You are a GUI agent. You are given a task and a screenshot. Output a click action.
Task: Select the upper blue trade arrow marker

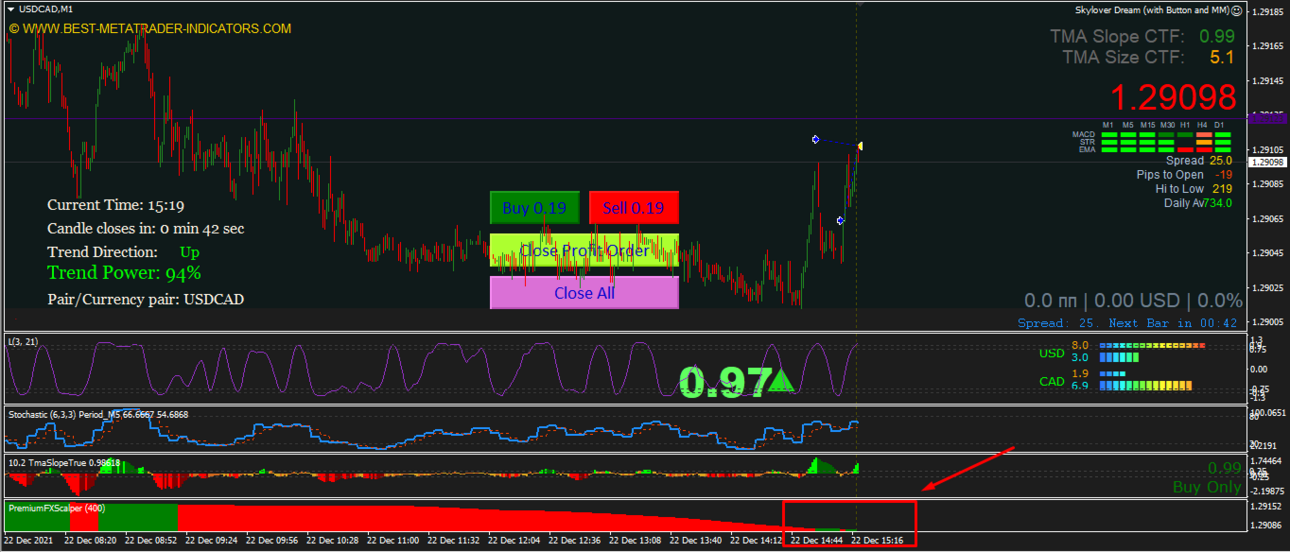[816, 139]
